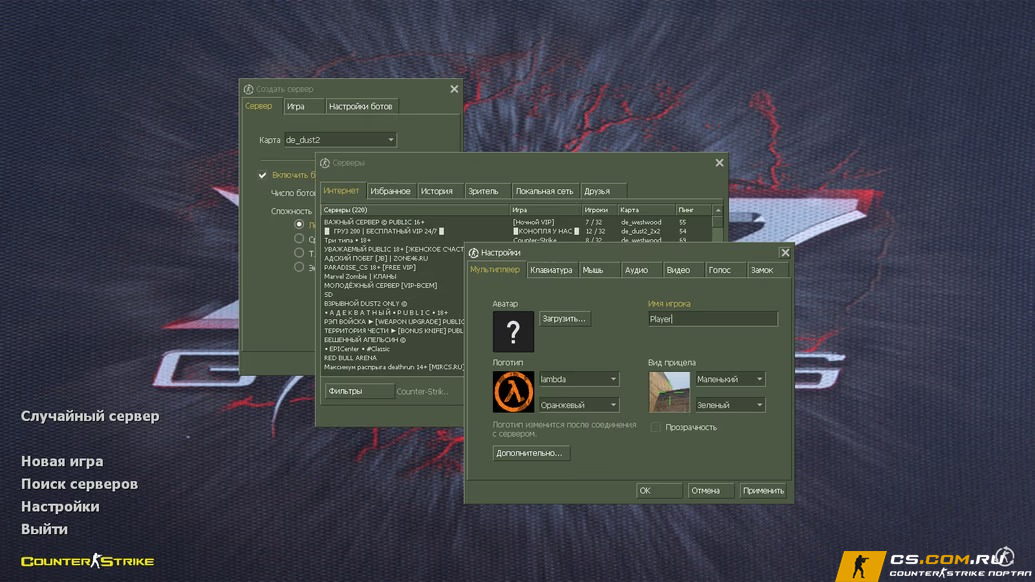Apply changes with Применить

(x=763, y=491)
